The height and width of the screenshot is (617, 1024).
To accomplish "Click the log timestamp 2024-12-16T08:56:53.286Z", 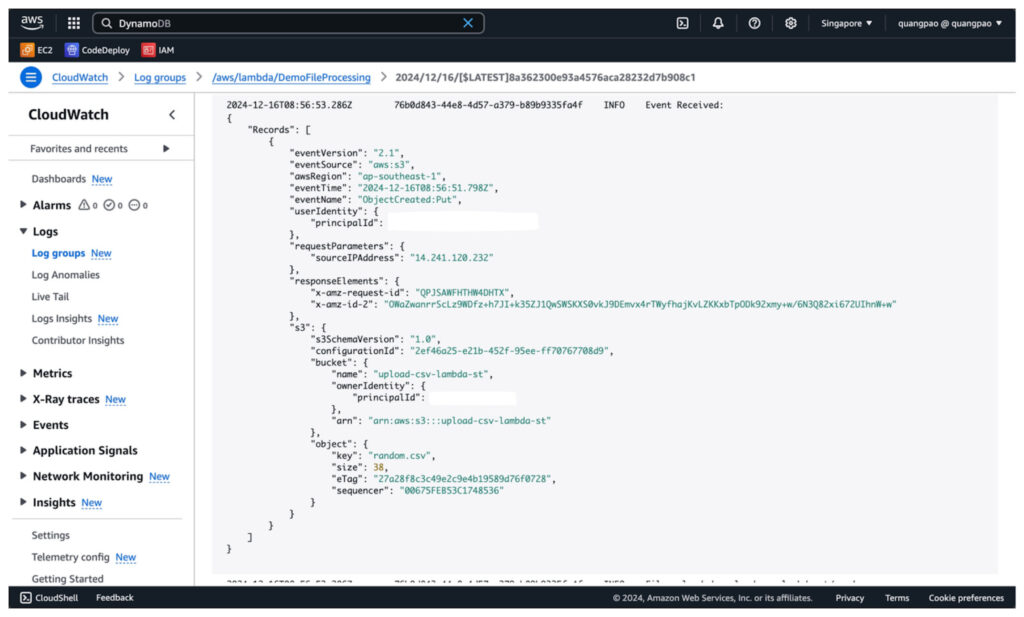I will click(289, 104).
